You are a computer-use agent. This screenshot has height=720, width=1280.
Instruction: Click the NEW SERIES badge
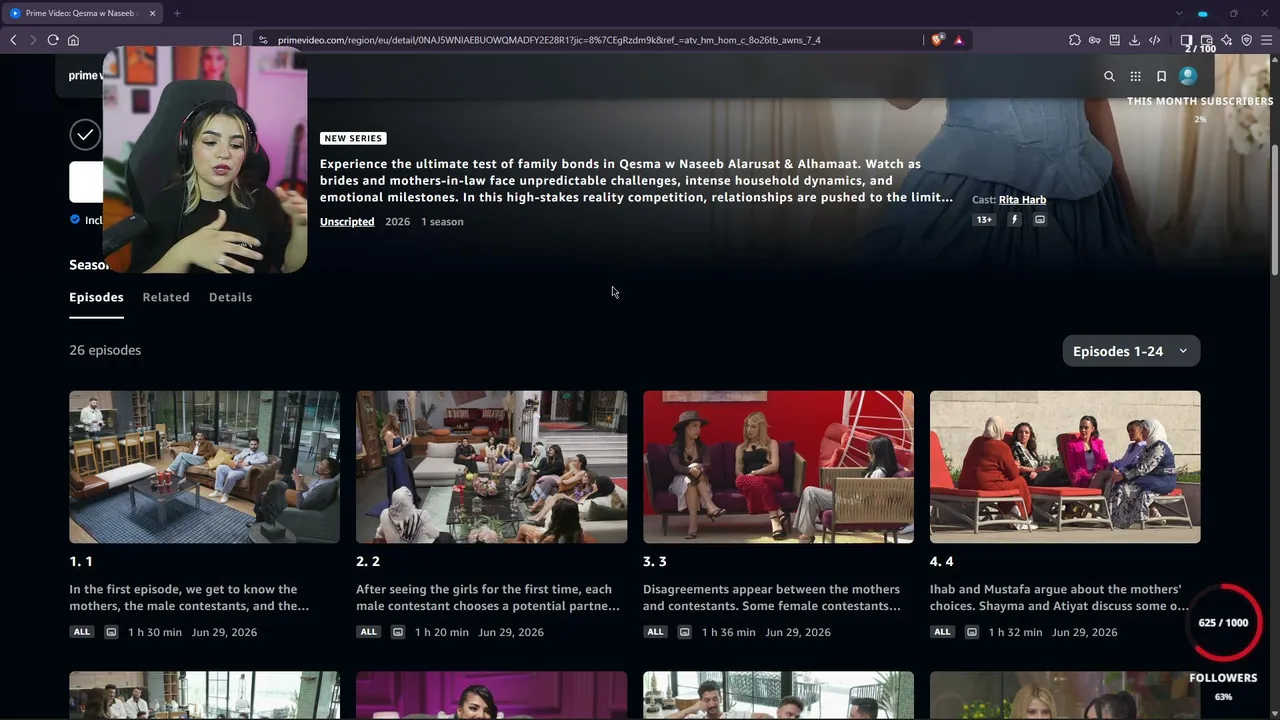(353, 138)
